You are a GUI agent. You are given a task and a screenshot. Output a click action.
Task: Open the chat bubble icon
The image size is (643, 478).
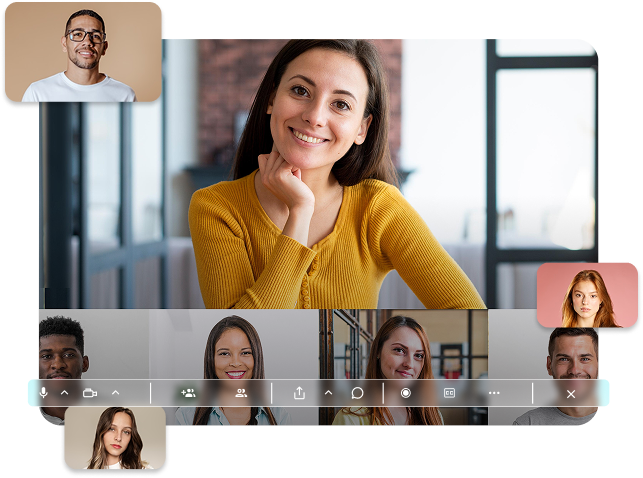(x=357, y=393)
